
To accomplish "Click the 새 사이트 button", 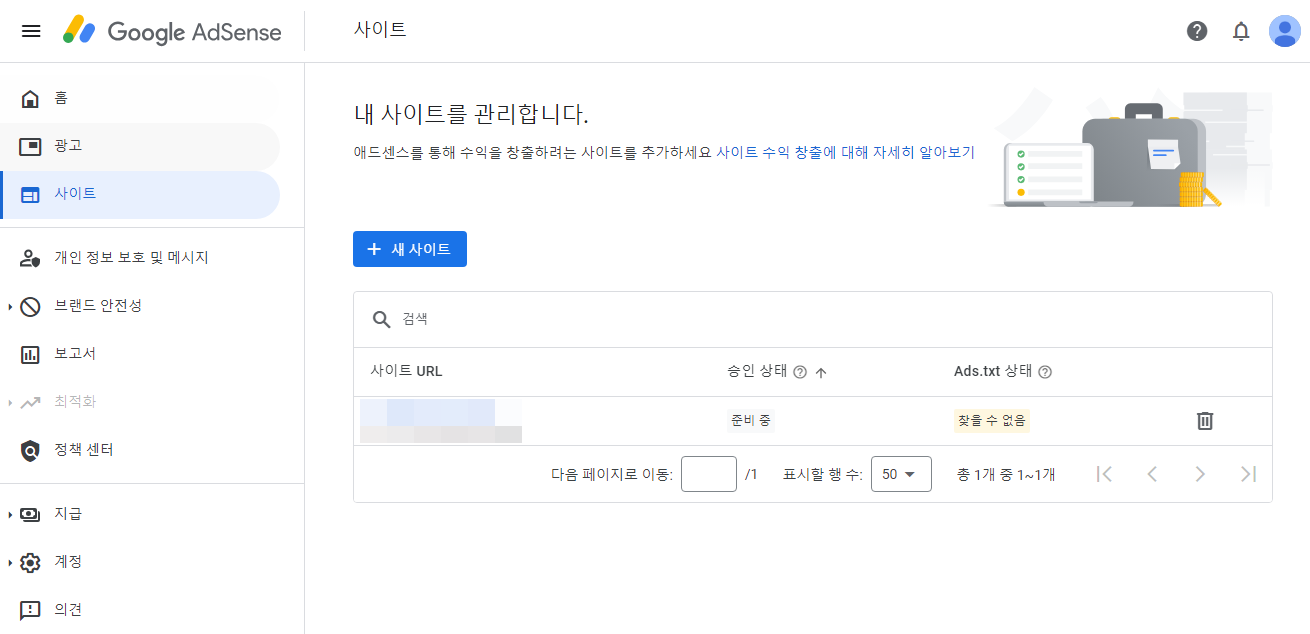I will [x=410, y=249].
